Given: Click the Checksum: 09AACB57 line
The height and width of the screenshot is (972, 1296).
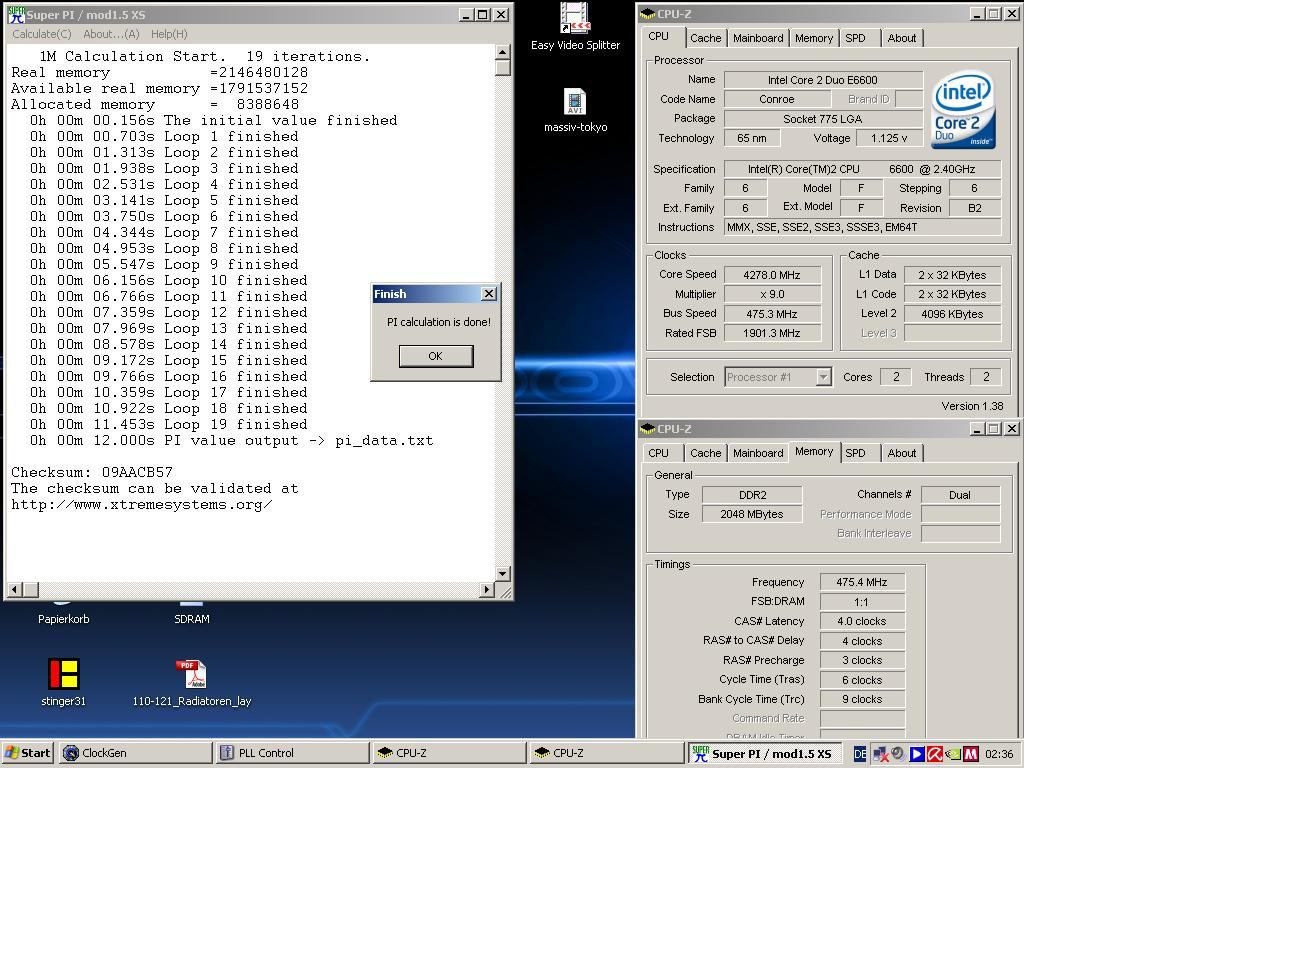Looking at the screenshot, I should point(92,472).
